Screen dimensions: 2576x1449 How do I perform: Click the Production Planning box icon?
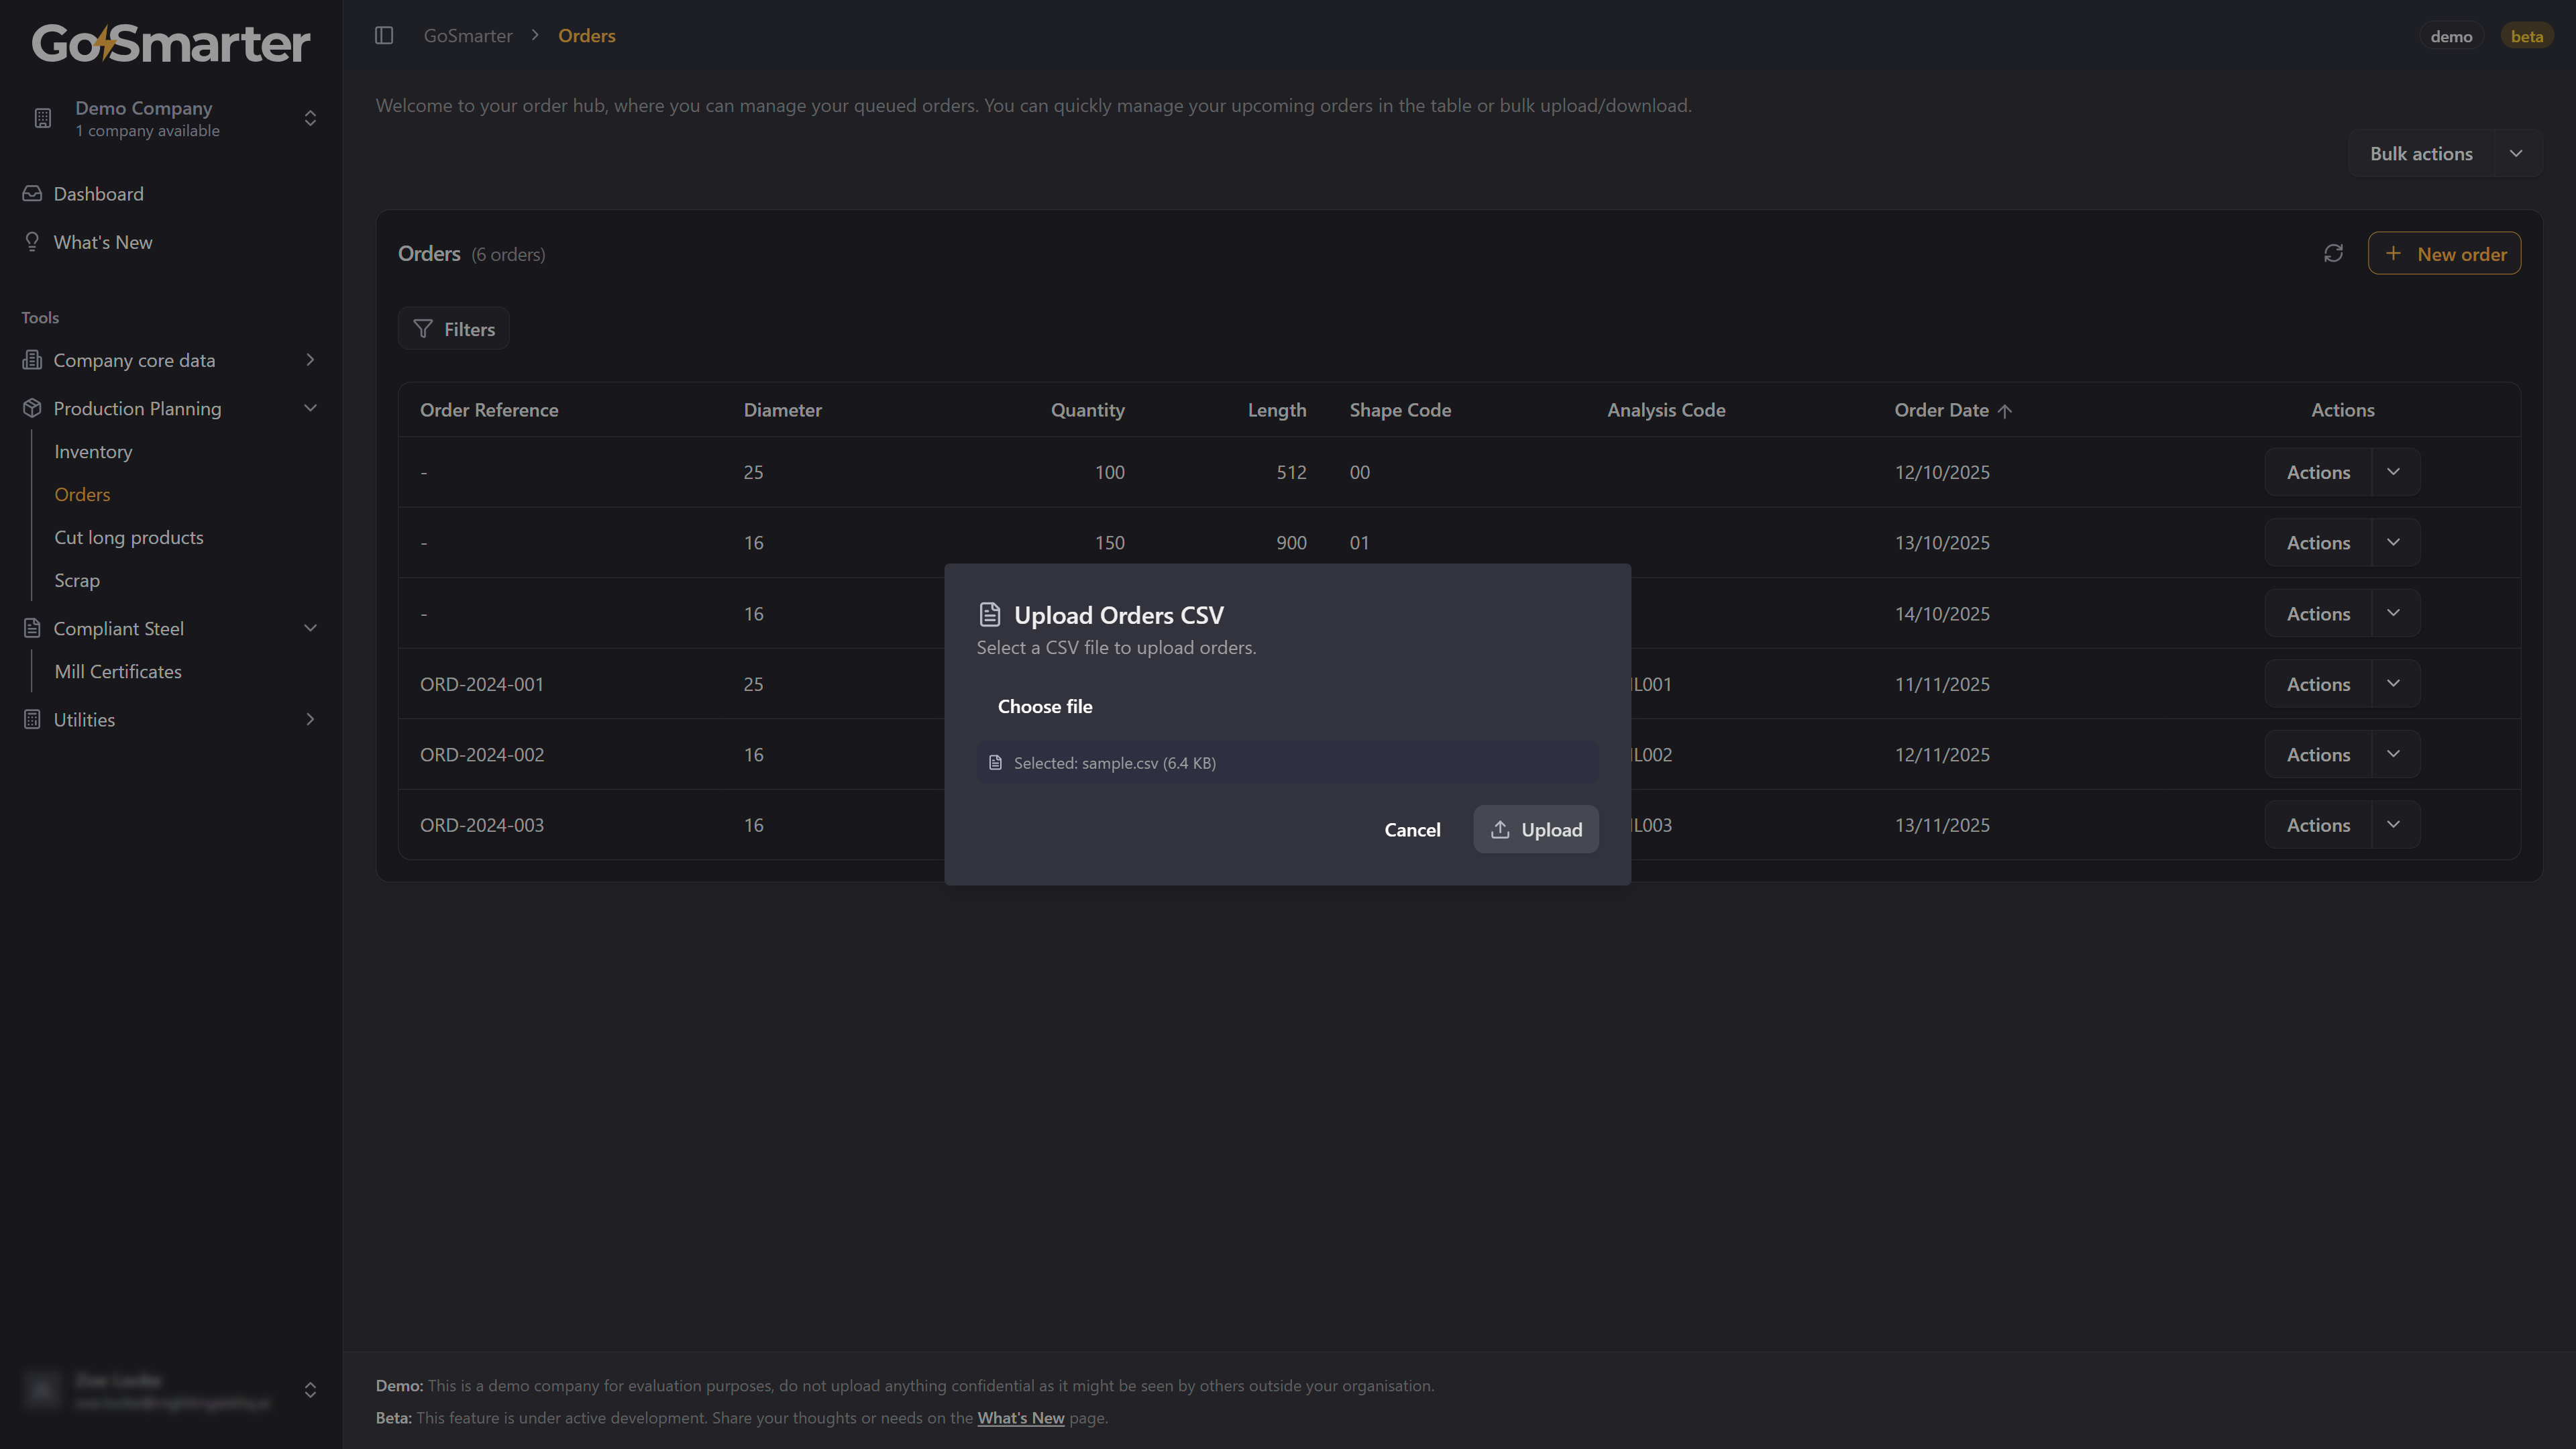point(32,408)
